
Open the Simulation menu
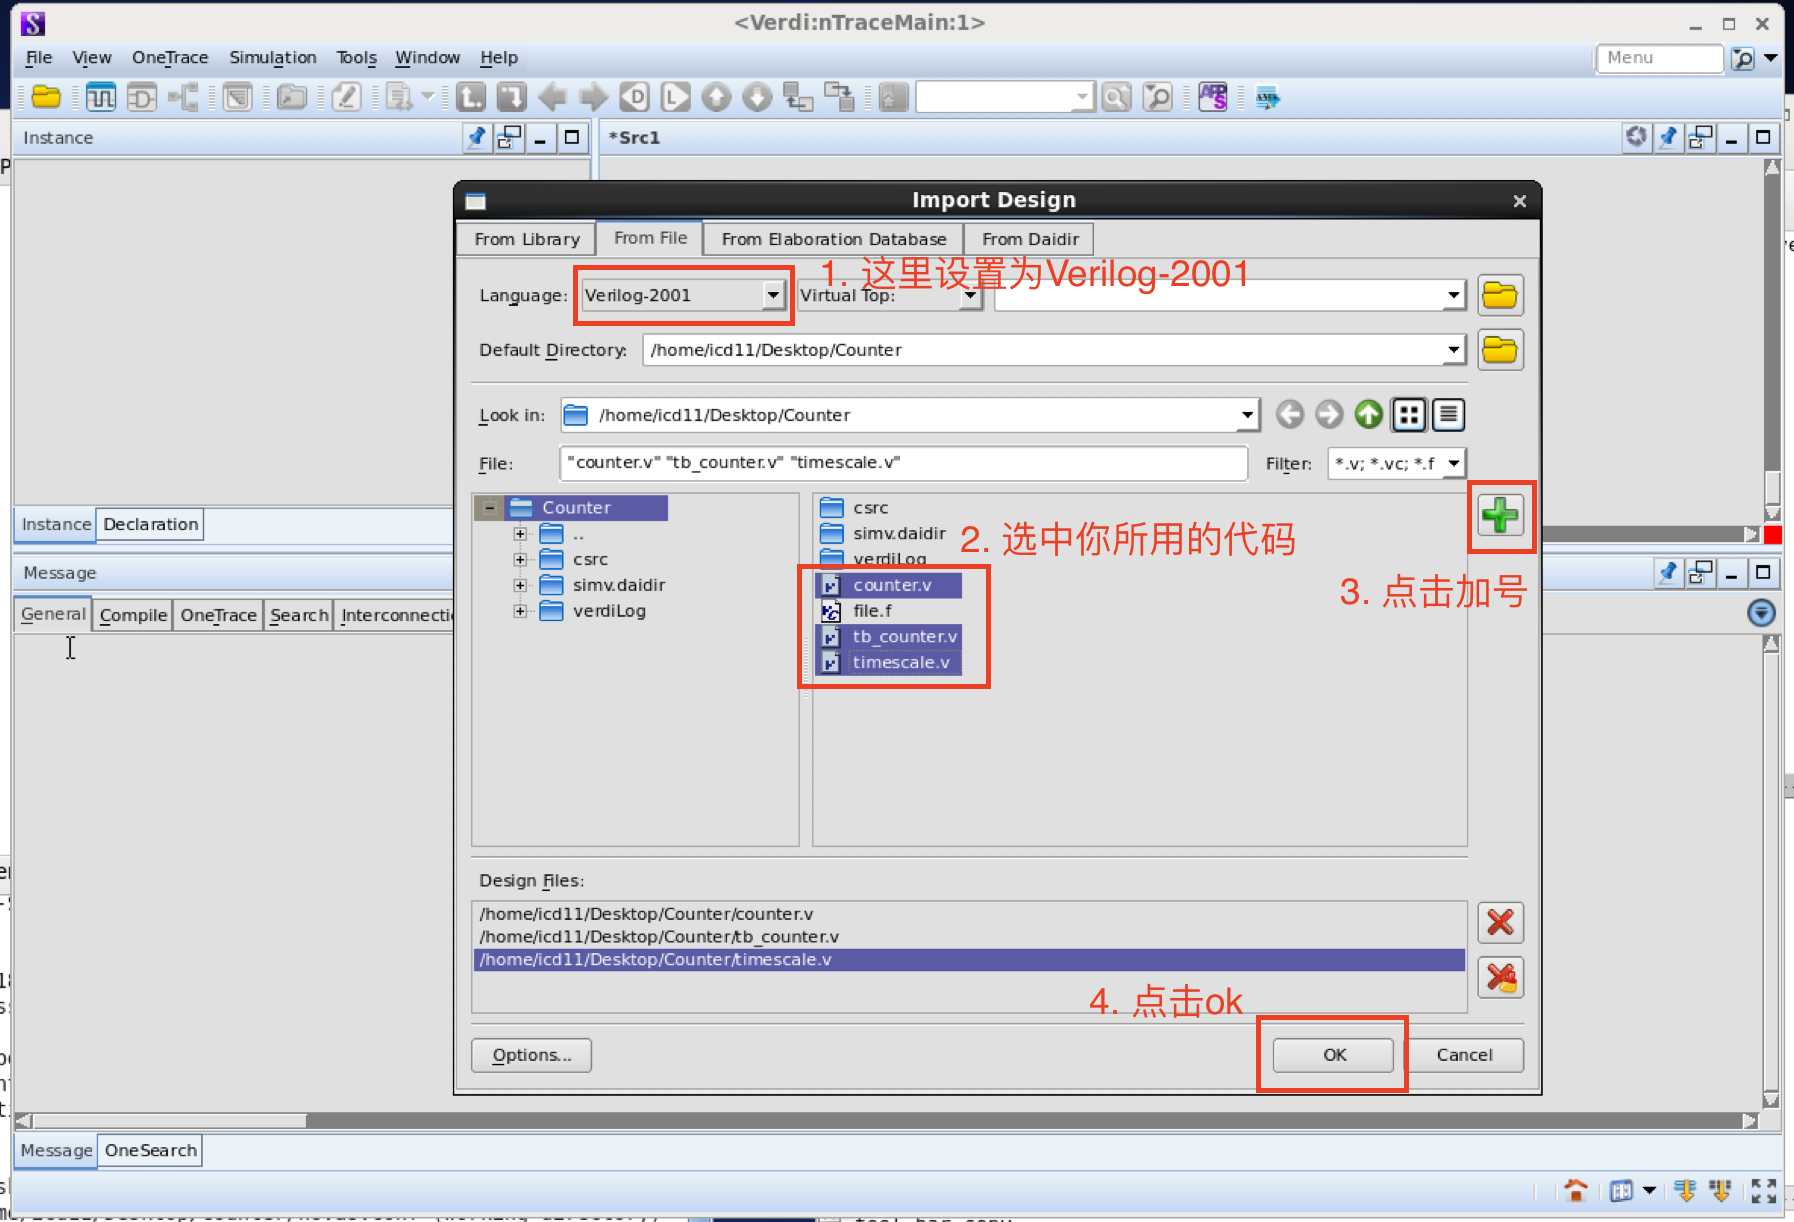pos(273,57)
